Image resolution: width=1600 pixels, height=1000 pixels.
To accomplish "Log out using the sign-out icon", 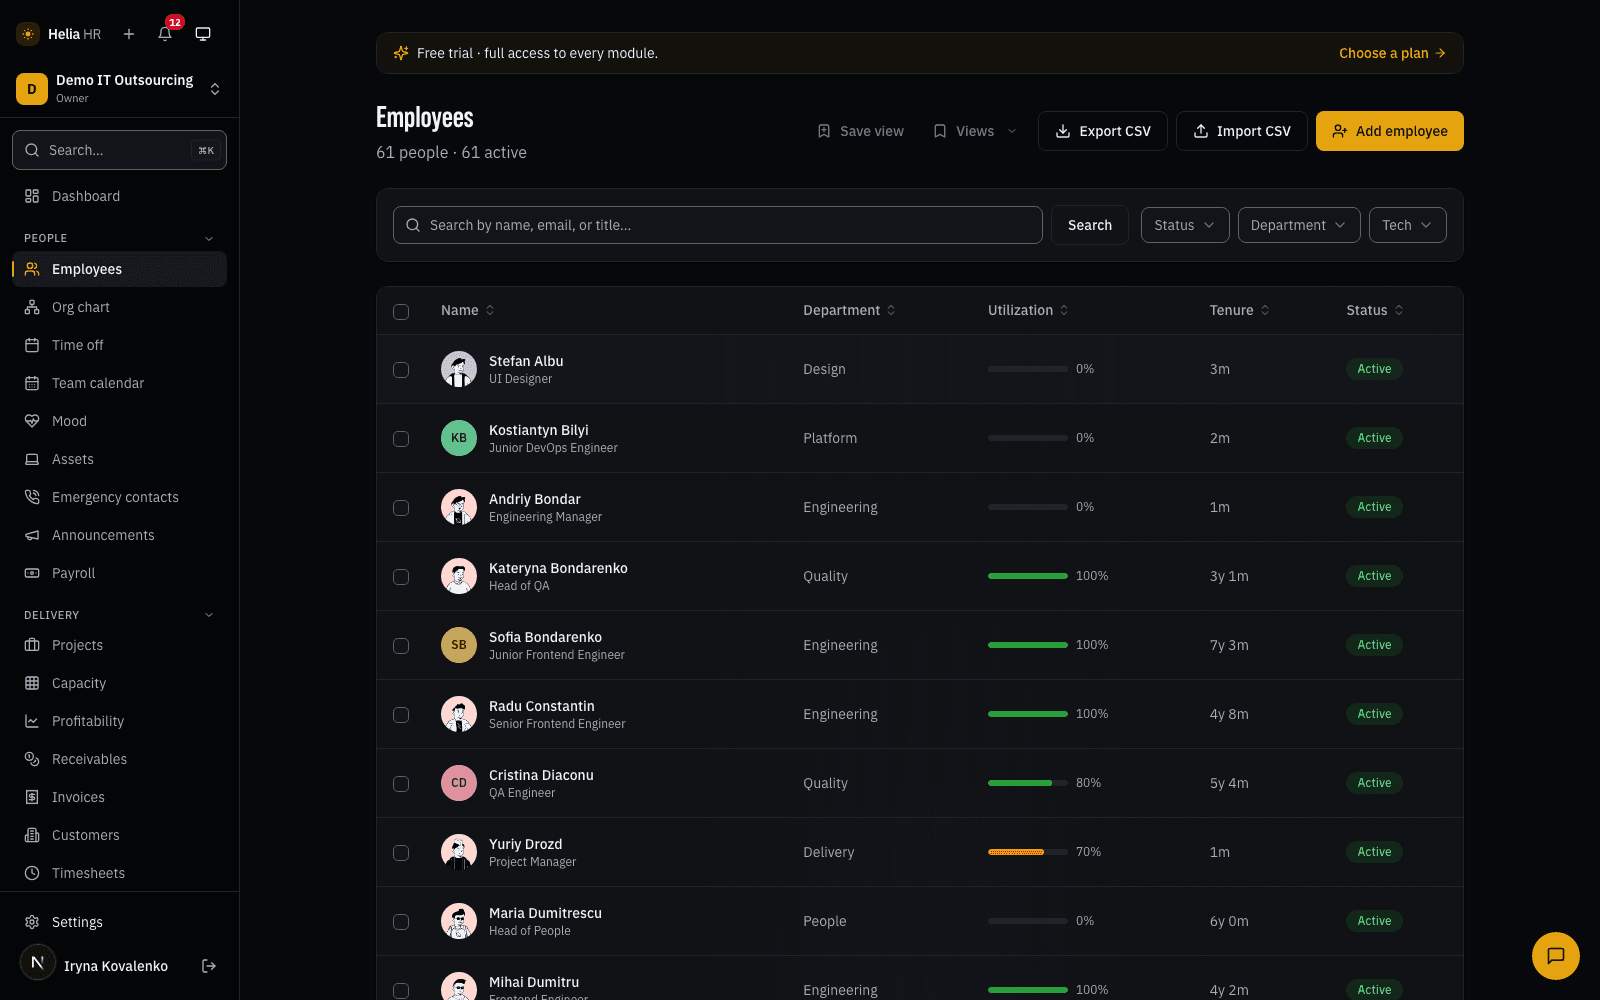I will point(209,966).
